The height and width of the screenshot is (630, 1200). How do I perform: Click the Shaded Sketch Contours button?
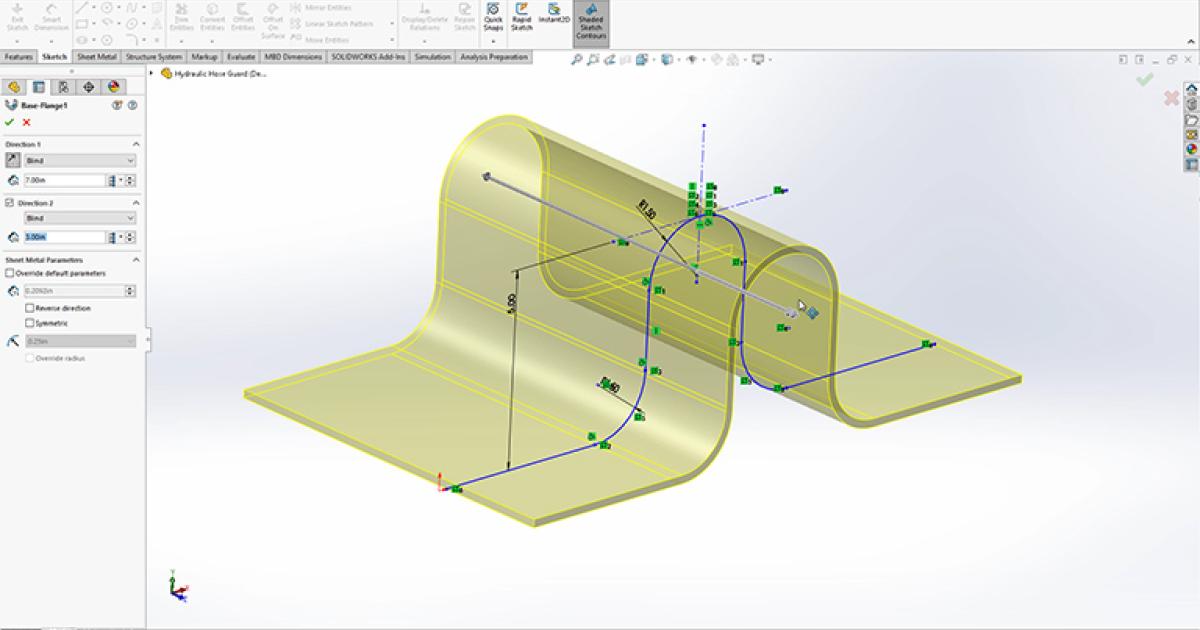tap(590, 22)
